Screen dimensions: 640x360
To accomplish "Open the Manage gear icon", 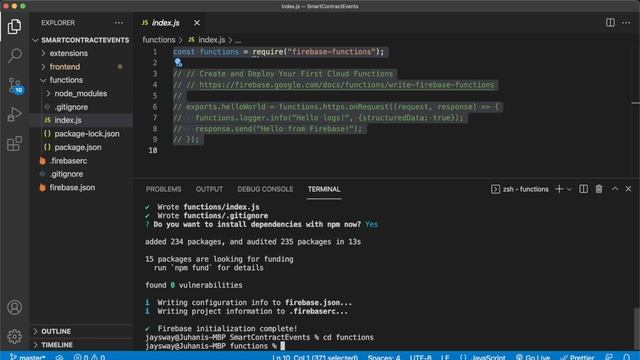I will click(x=15, y=336).
